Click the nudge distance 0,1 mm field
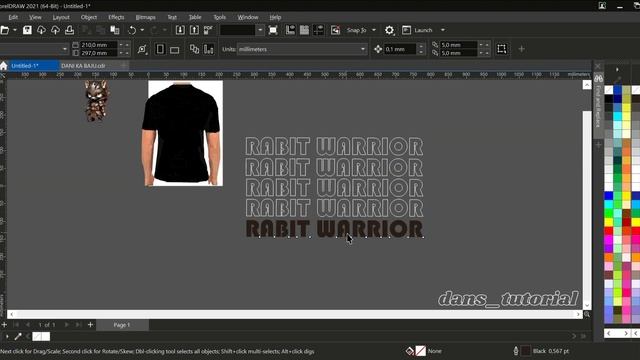This screenshot has height=360, width=640. [x=400, y=49]
